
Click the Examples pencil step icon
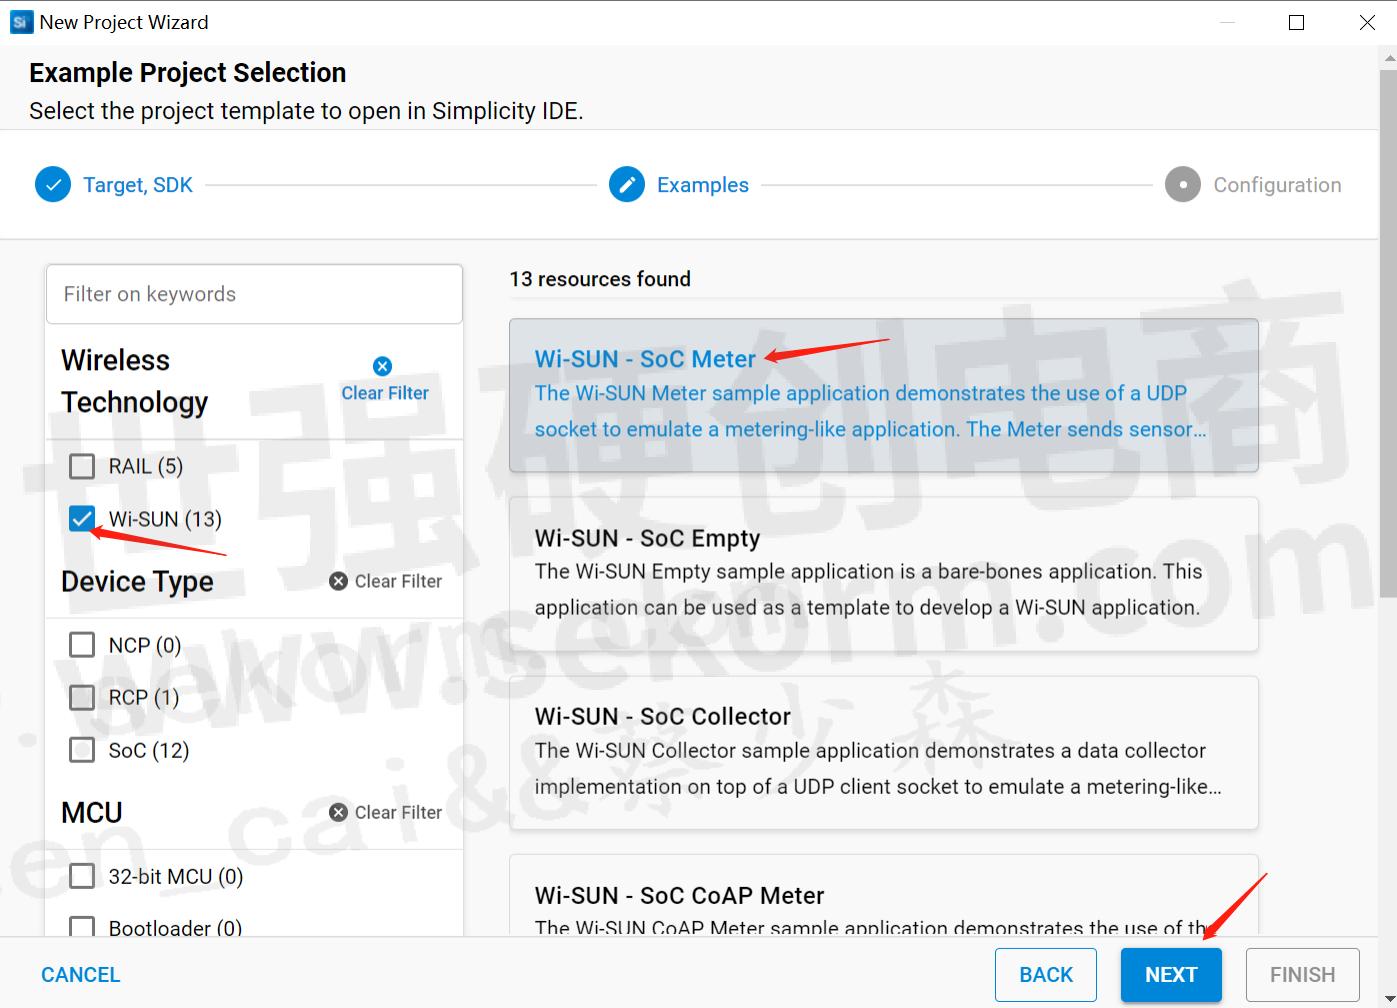[627, 185]
